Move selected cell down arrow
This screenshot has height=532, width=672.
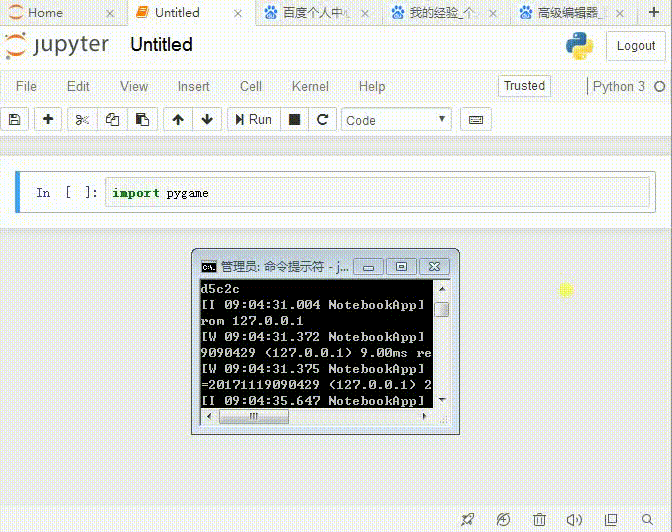click(207, 119)
